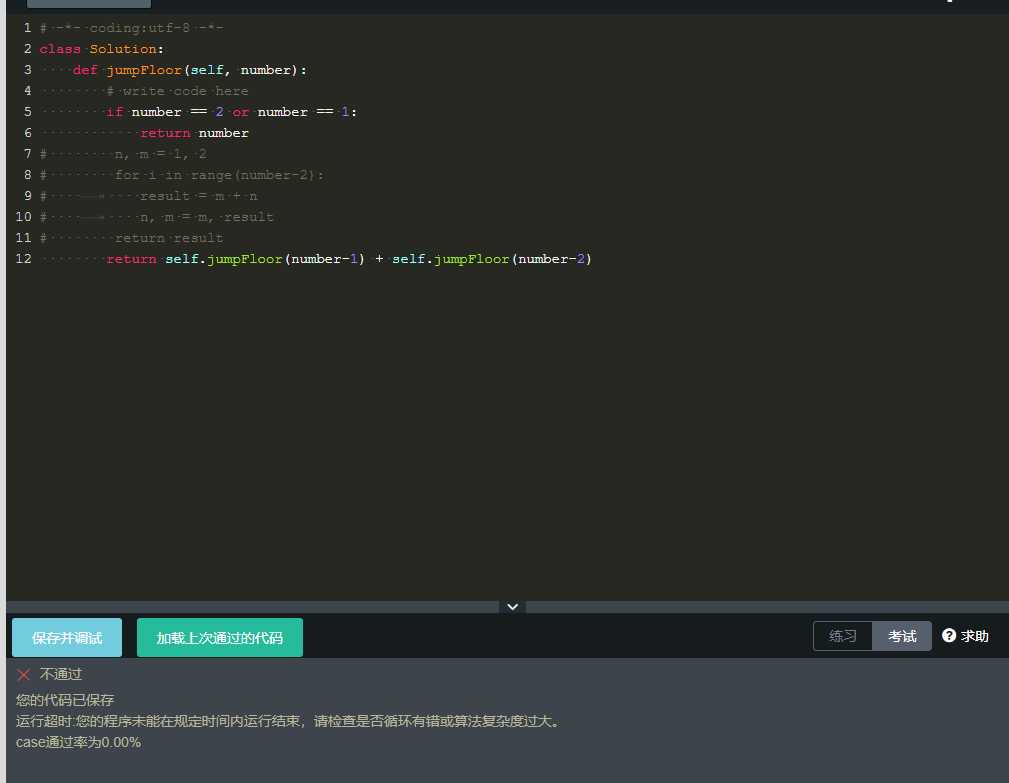1009x783 pixels.
Task: Click the class Solution line
Action: (102, 49)
